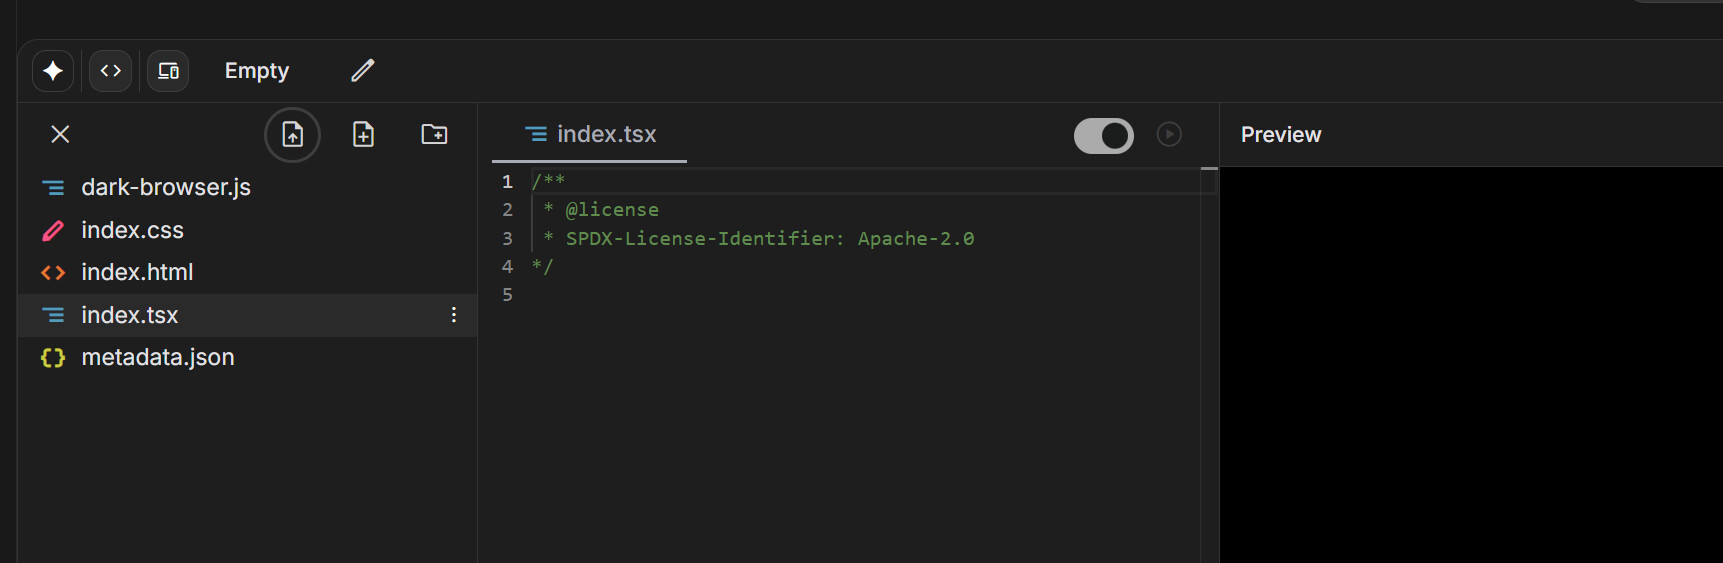Click the pencil icon to rename Empty
Viewport: 1723px width, 563px height.
coord(362,71)
